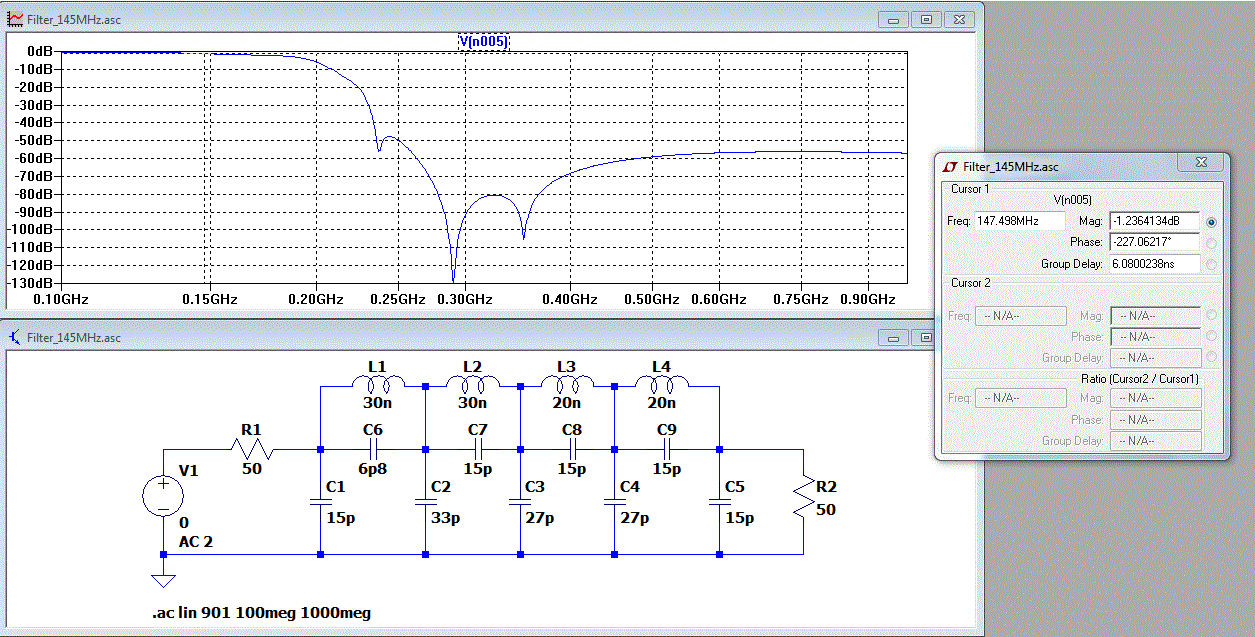
Task: Select Cursor 1 Mag radio button
Action: pyautogui.click(x=1213, y=222)
